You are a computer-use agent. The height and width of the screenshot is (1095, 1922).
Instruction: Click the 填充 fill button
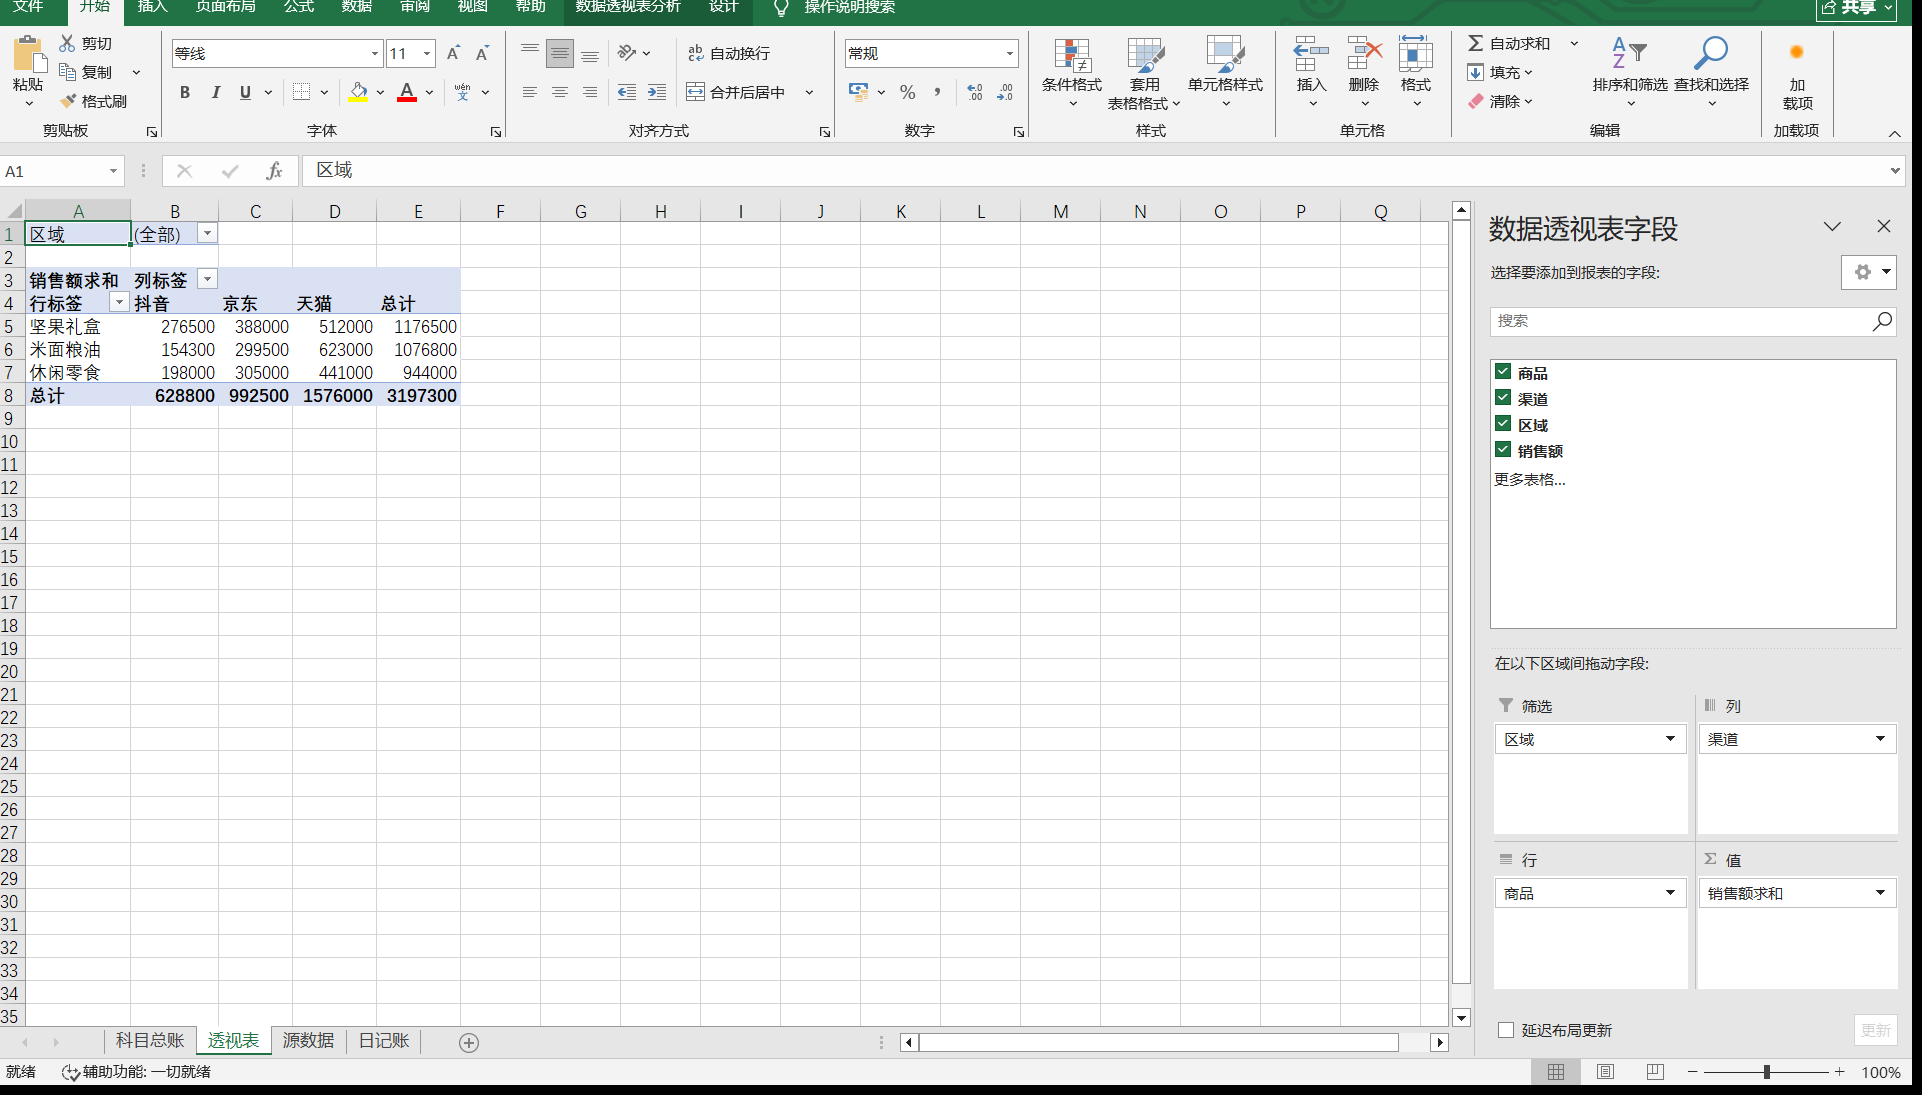pos(1500,72)
